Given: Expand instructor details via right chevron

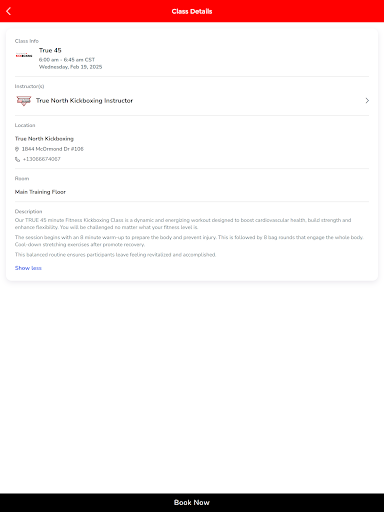Looking at the screenshot, I should [x=367, y=101].
